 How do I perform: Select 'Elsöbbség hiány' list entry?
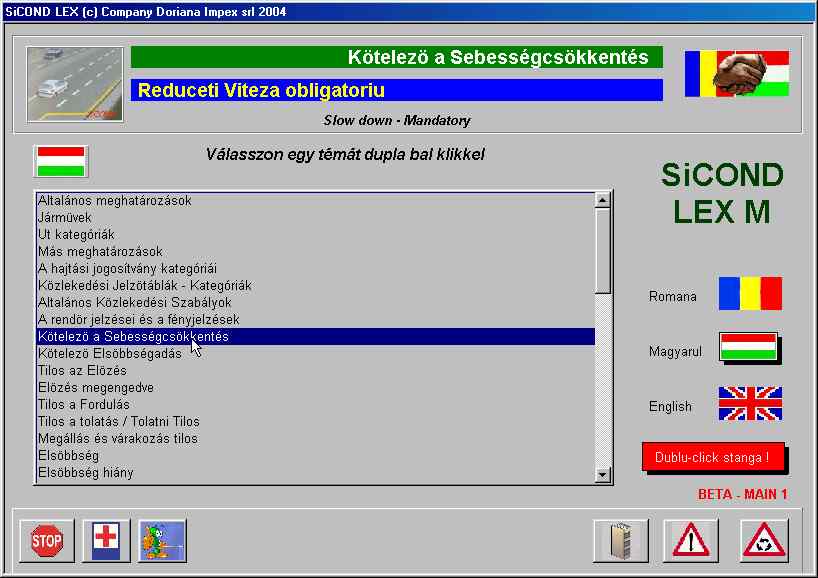click(x=316, y=473)
